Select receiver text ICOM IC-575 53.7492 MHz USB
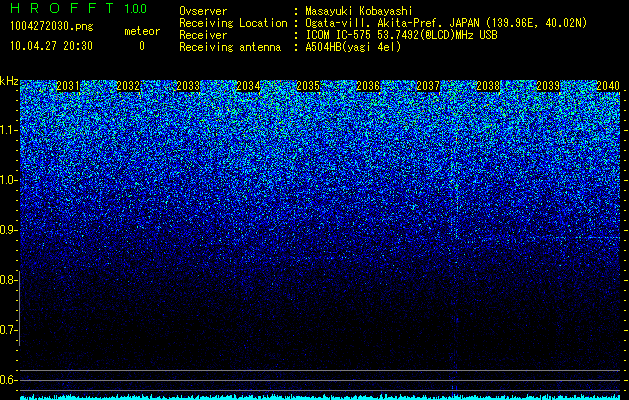The image size is (629, 400). coord(402,35)
